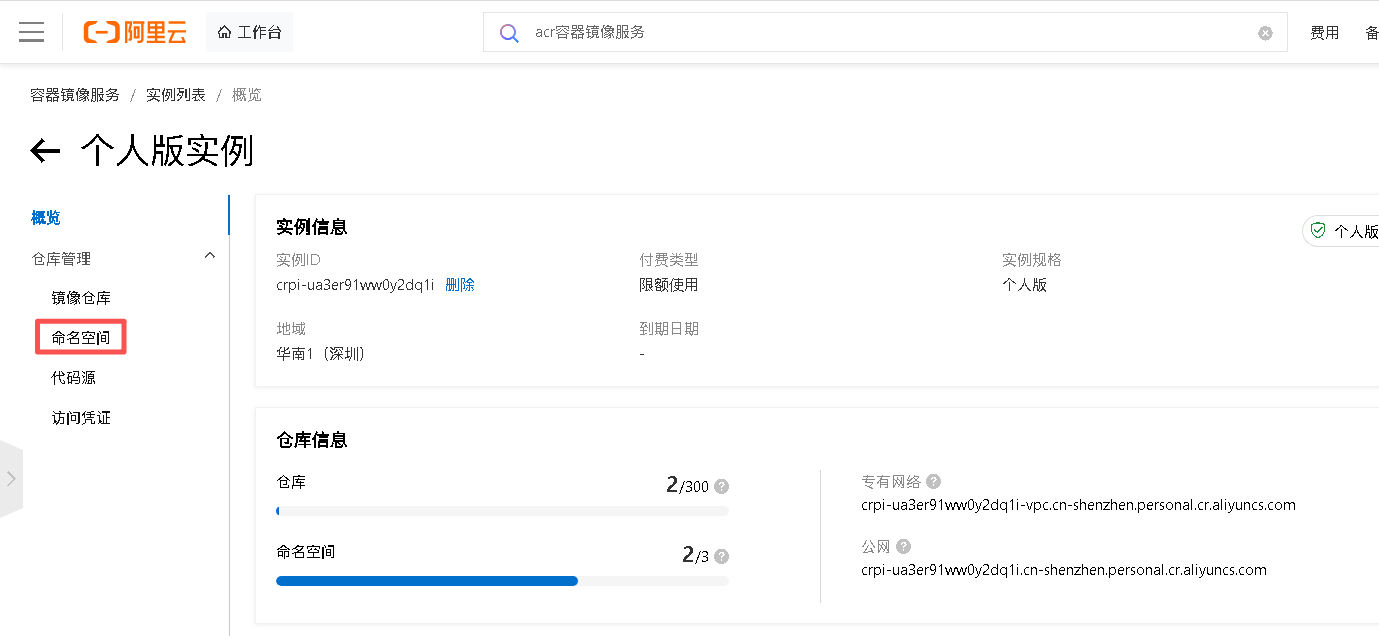Open the 公网 help tooltip icon
Image resolution: width=1379 pixels, height=636 pixels.
(x=903, y=546)
